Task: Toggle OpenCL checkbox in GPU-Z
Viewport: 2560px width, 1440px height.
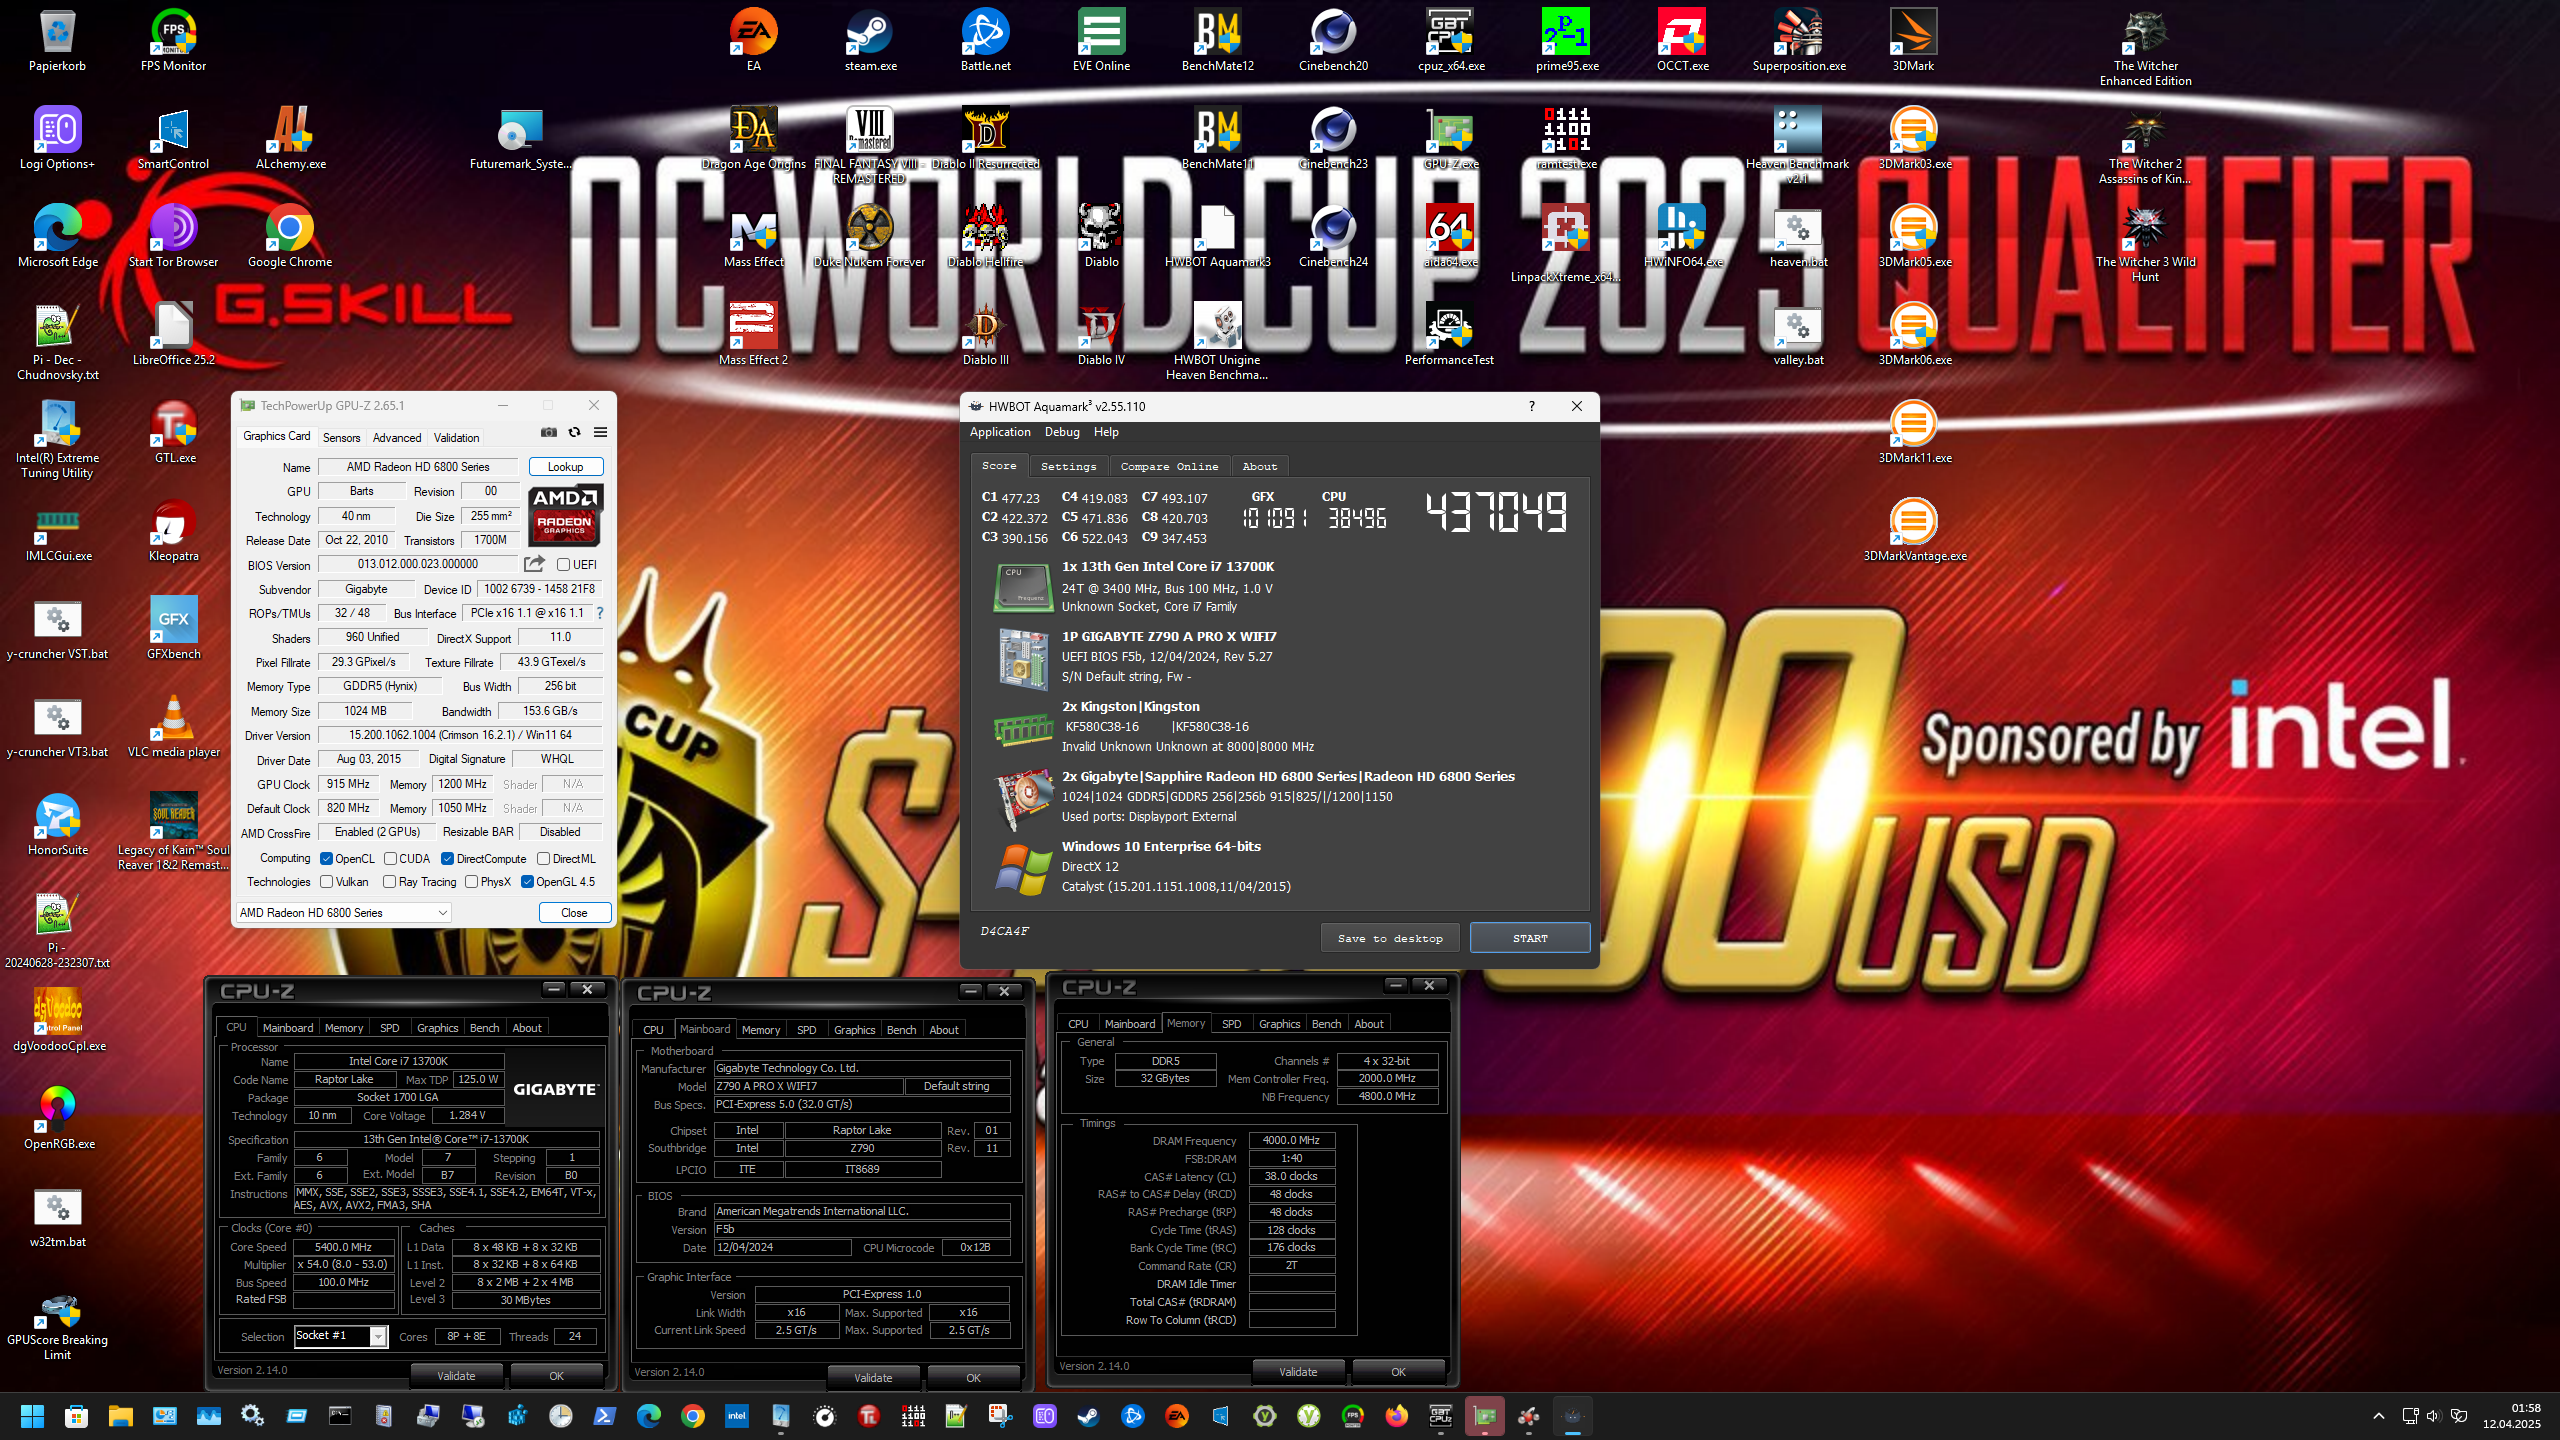Action: click(x=326, y=859)
